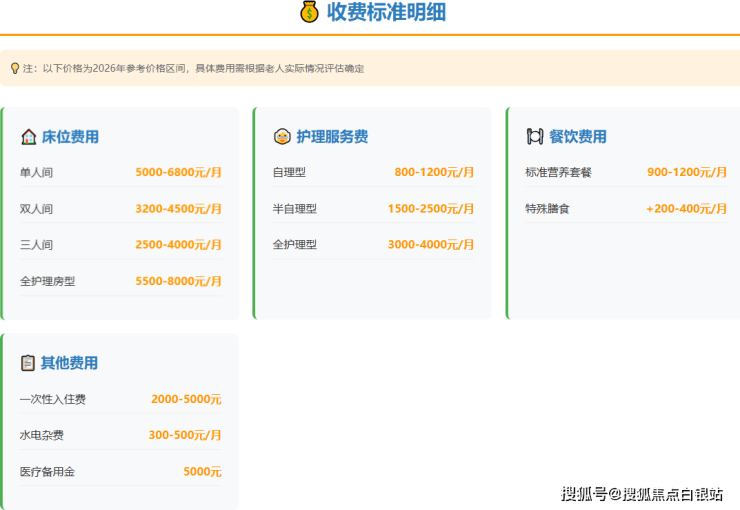This screenshot has width=740, height=510.
Task: Click the nurse face icon by 护理服务费
Action: (281, 137)
